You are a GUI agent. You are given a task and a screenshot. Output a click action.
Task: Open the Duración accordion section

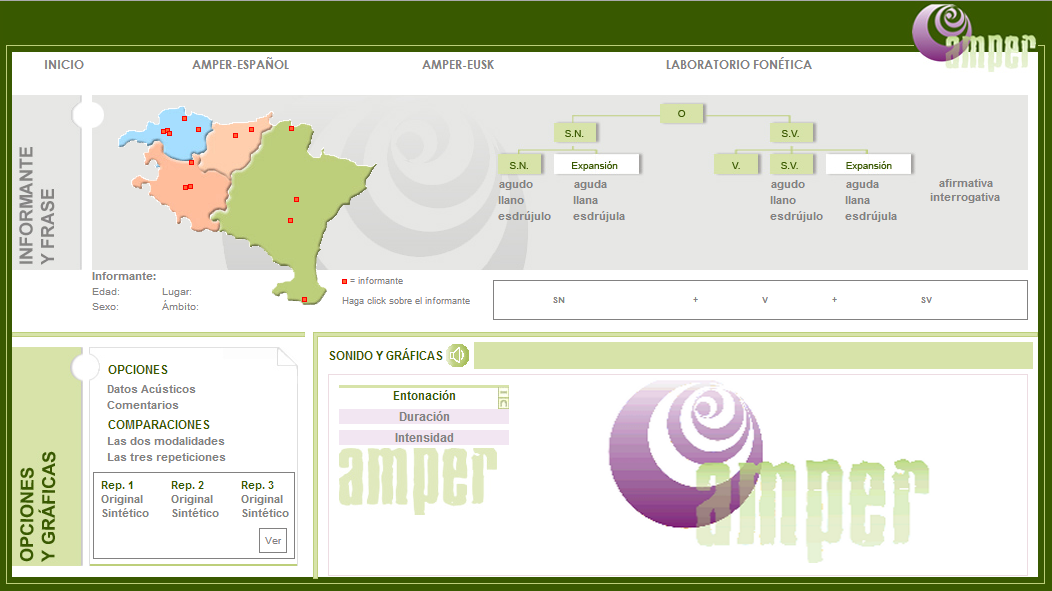pyautogui.click(x=424, y=417)
